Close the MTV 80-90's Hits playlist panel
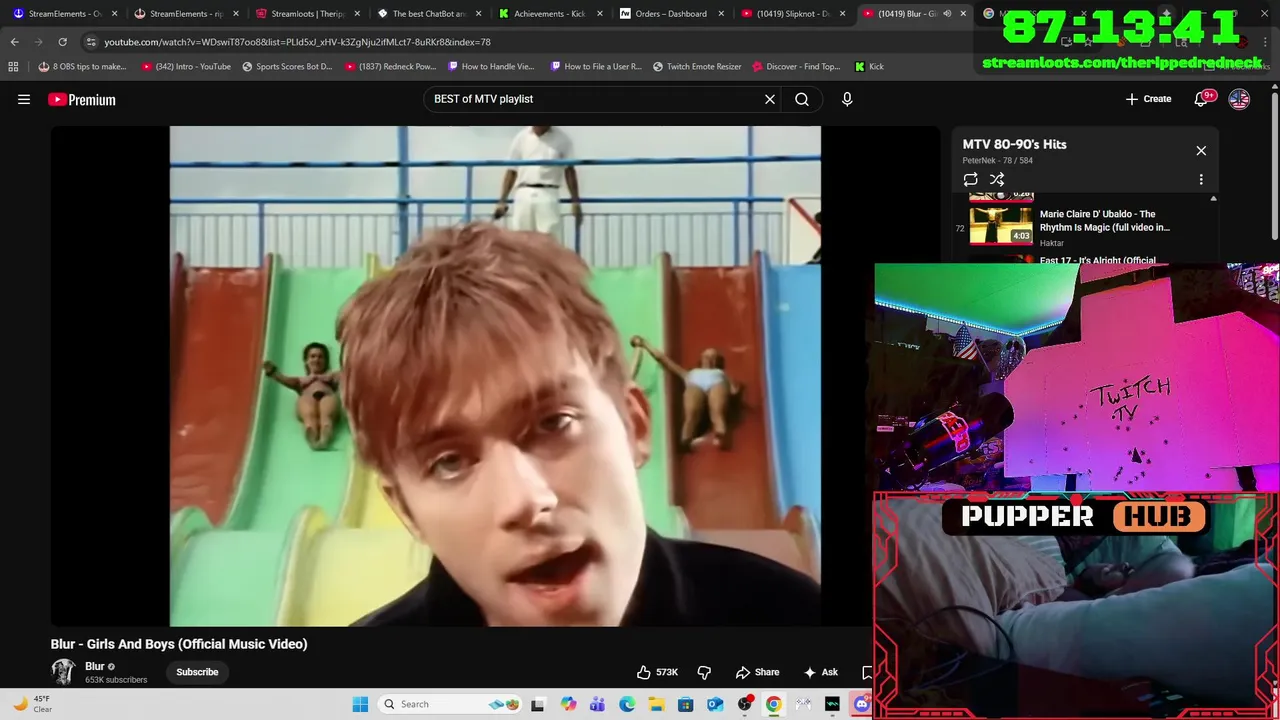Image resolution: width=1280 pixels, height=720 pixels. coord(1201,151)
